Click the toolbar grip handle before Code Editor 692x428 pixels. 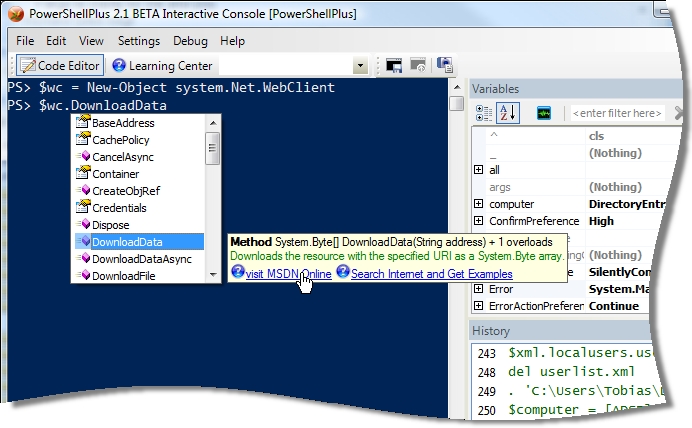pyautogui.click(x=12, y=65)
